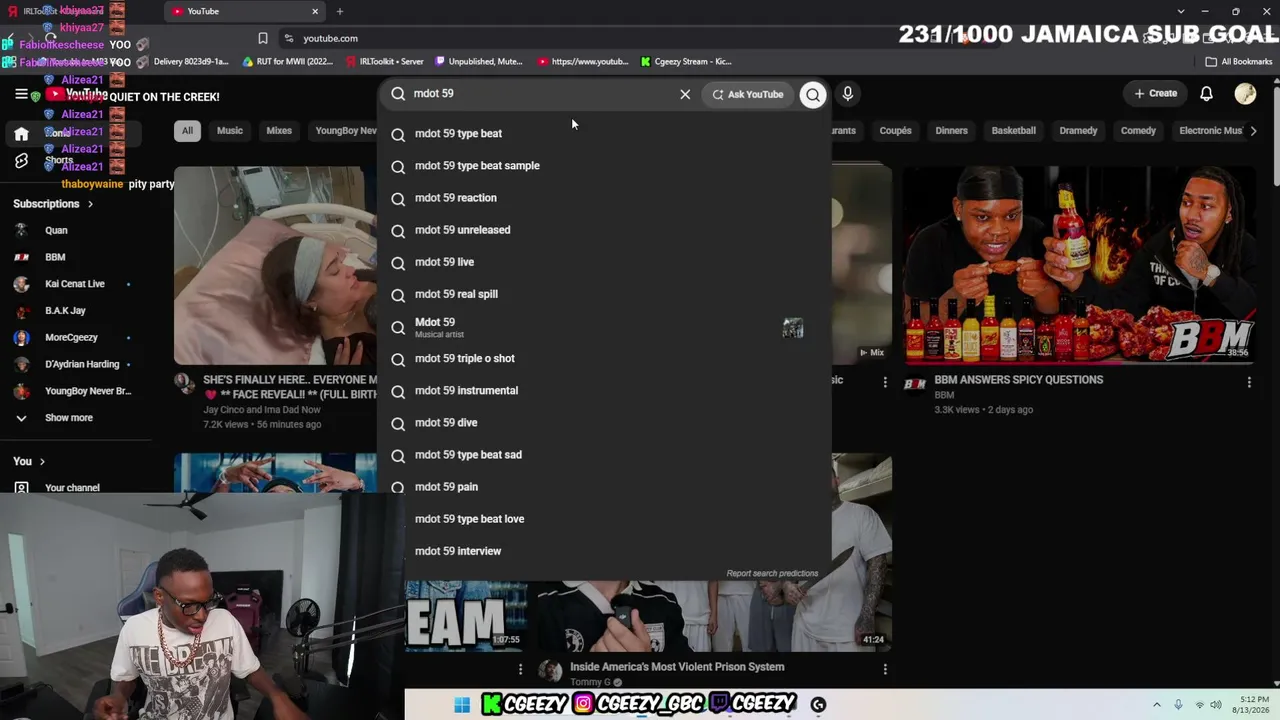Filter by the Dramedy chip

click(1078, 131)
